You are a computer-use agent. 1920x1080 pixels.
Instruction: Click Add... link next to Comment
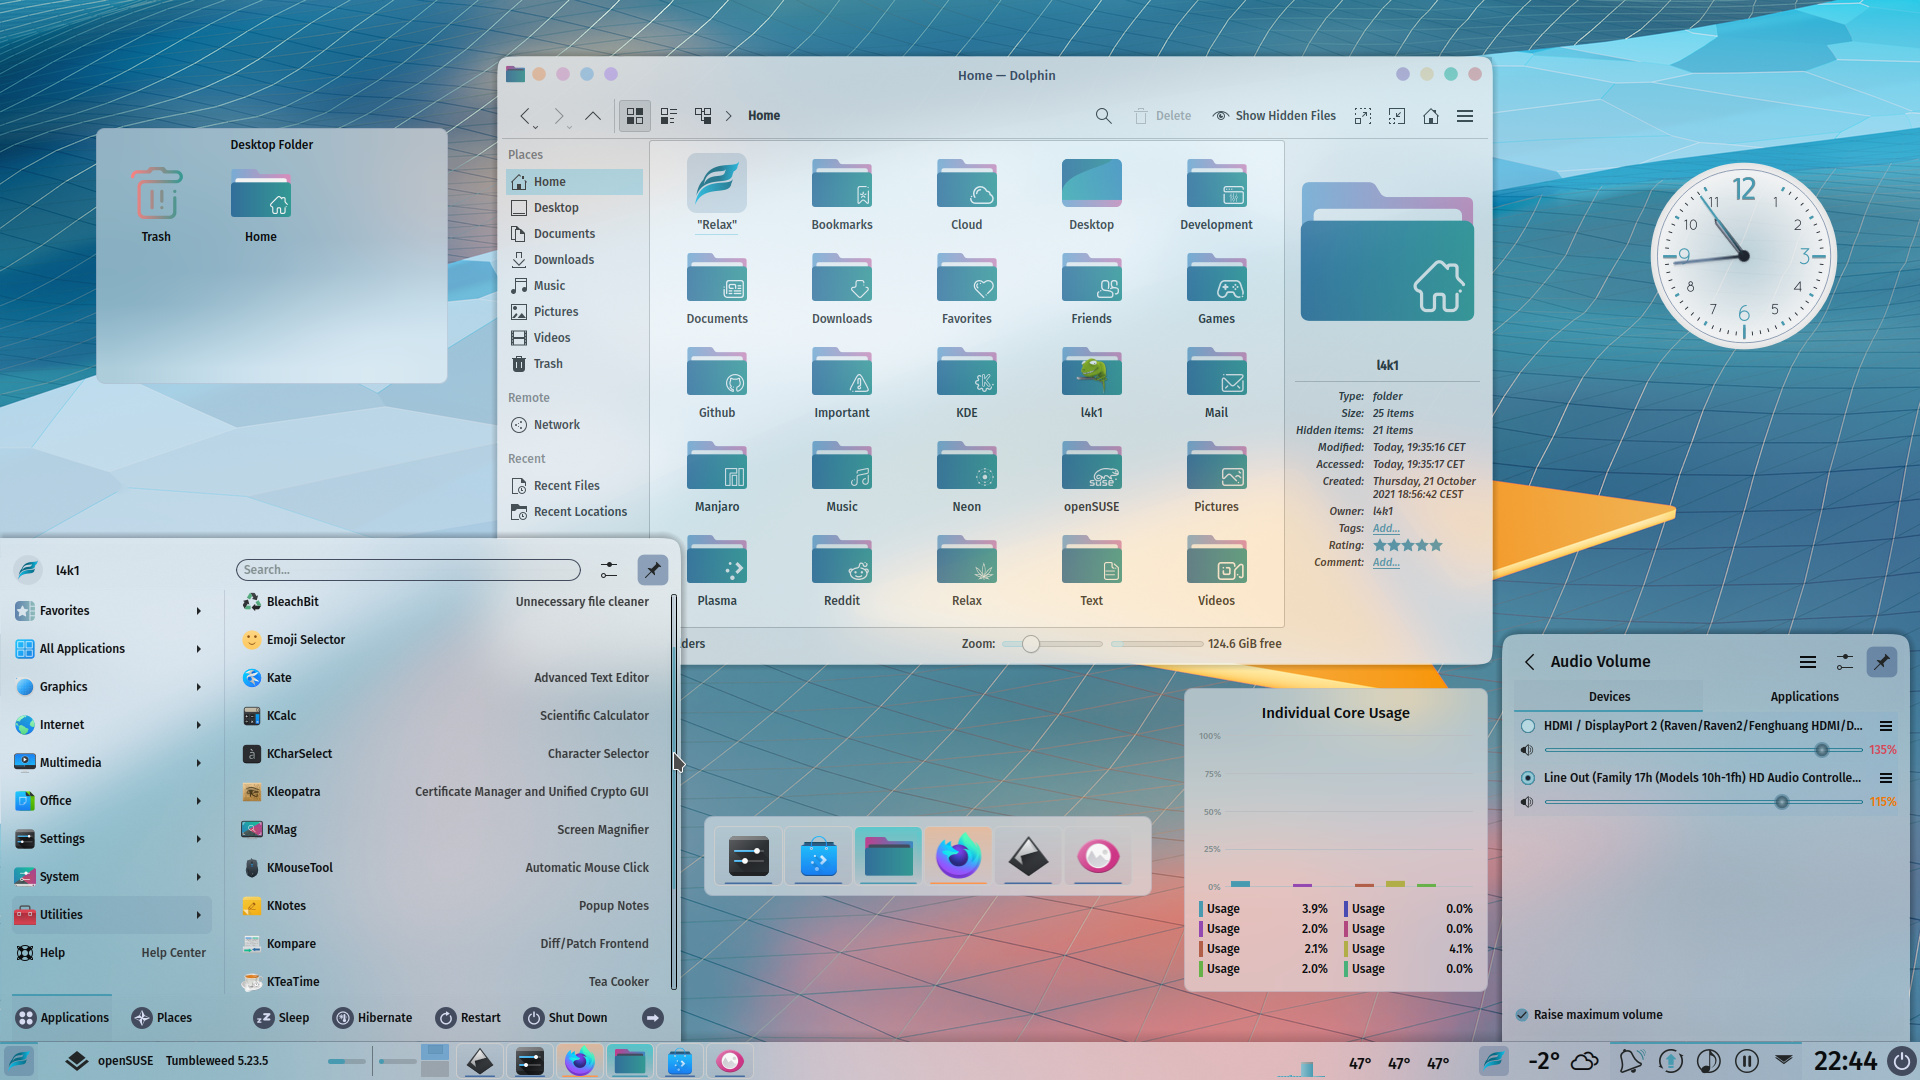click(1386, 563)
